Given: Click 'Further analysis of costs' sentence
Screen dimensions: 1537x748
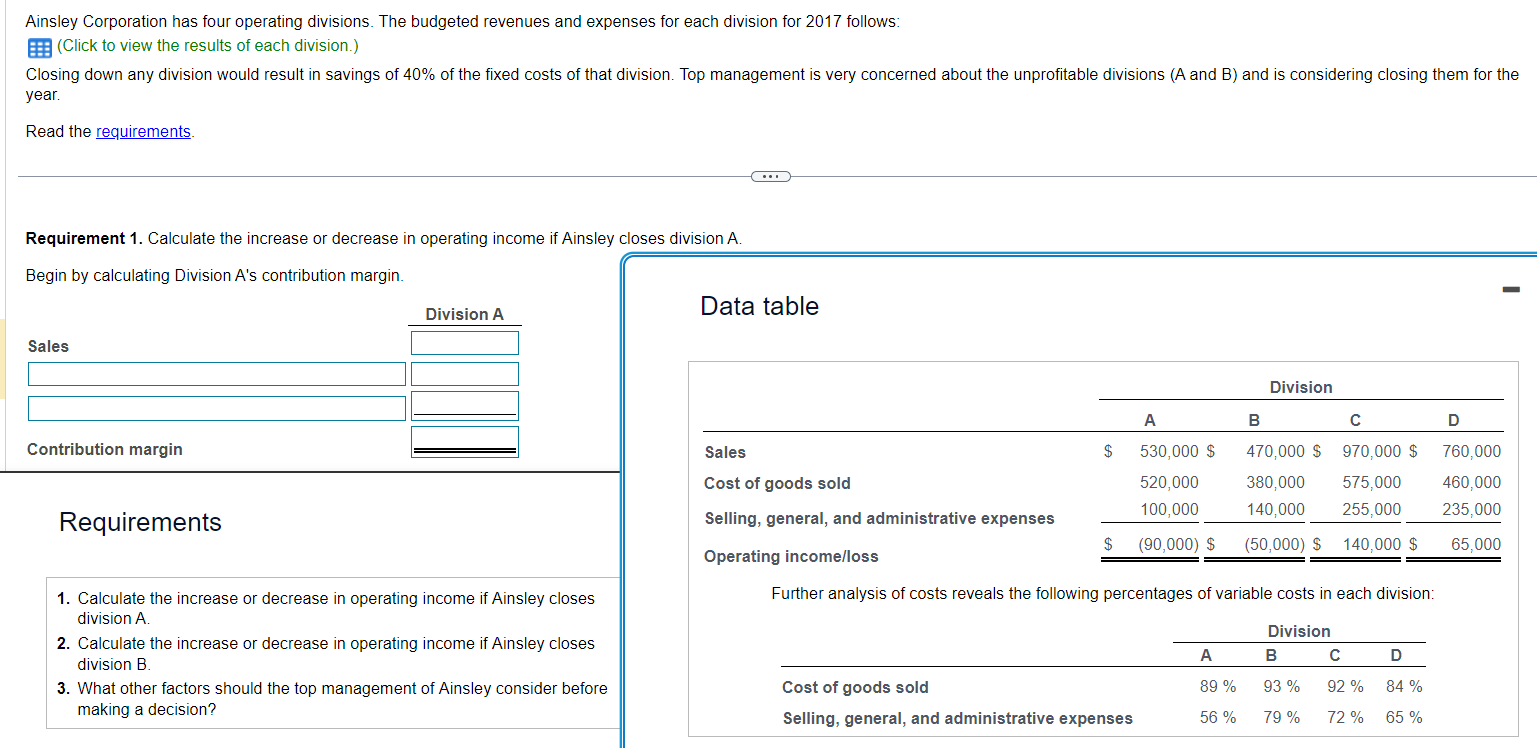Looking at the screenshot, I should click(1102, 594).
